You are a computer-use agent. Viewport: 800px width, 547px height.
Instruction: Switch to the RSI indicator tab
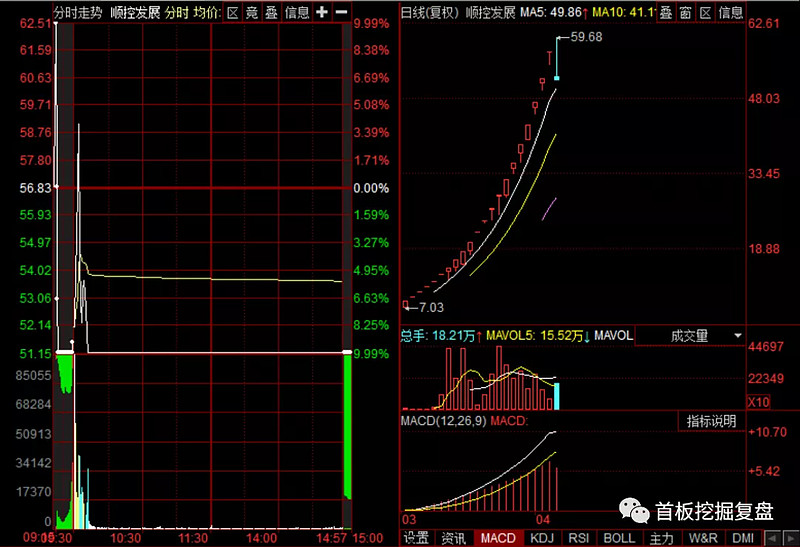point(579,538)
